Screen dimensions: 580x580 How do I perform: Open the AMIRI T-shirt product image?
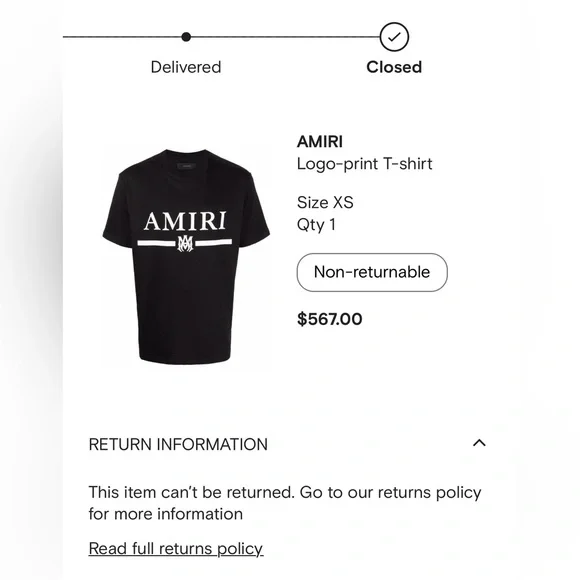[186, 256]
